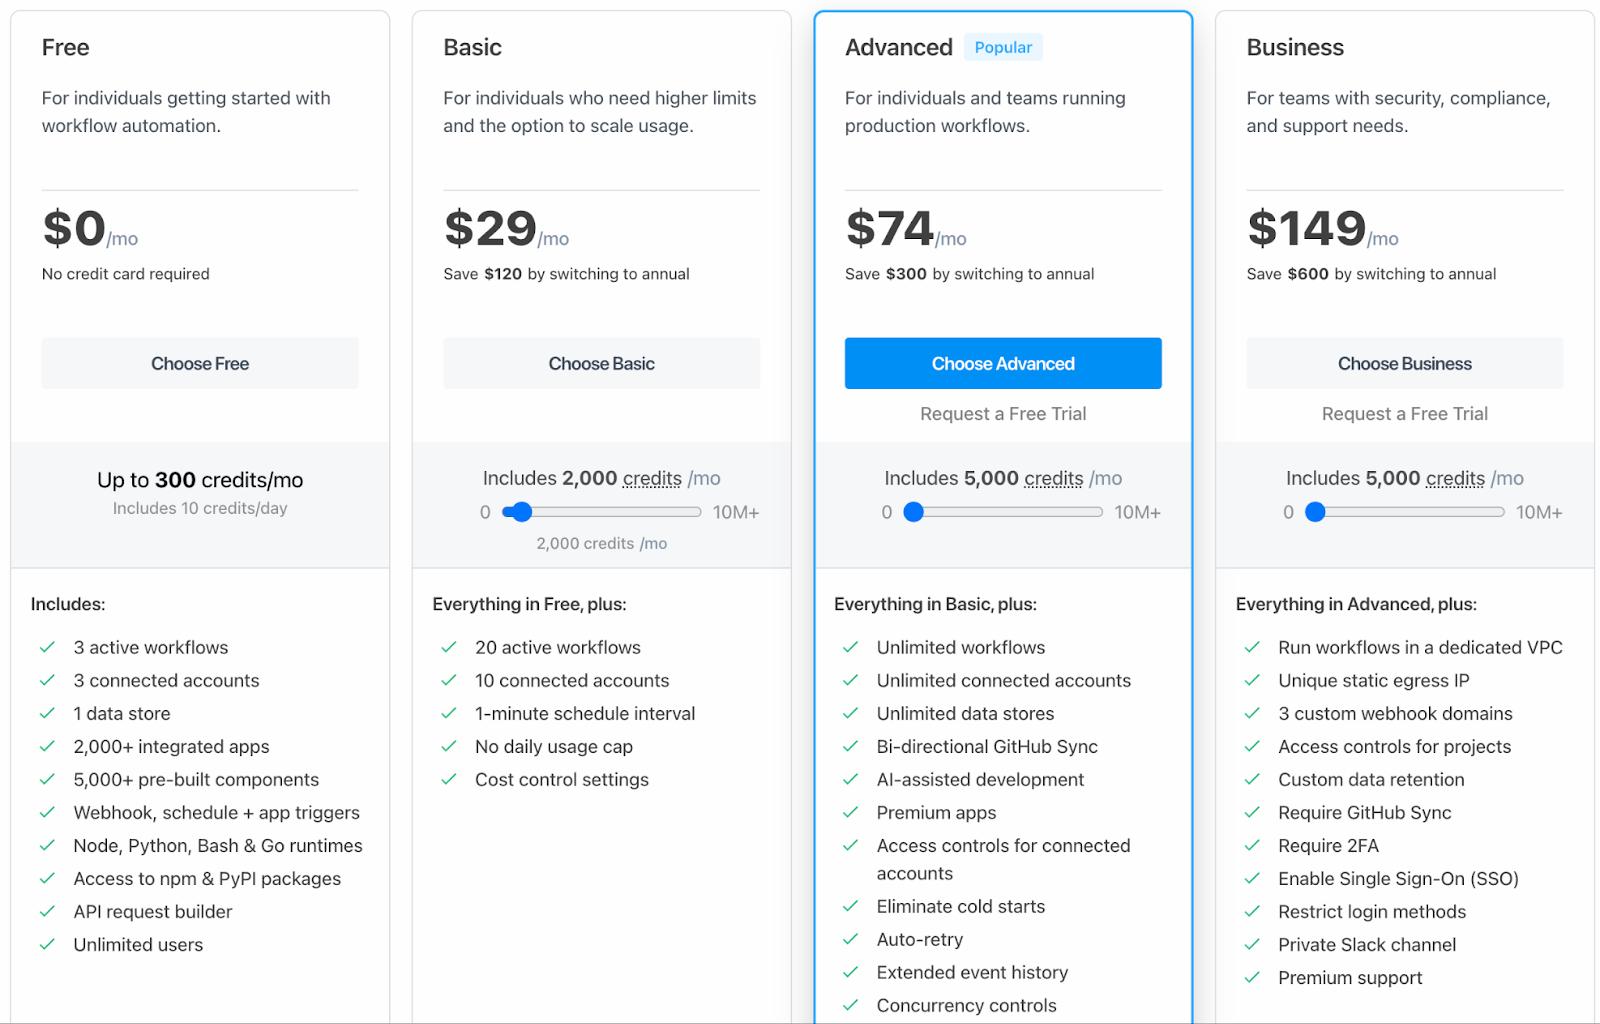The height and width of the screenshot is (1024, 1600).
Task: Click the checkmark next to "Cost control settings"
Action: tap(447, 779)
